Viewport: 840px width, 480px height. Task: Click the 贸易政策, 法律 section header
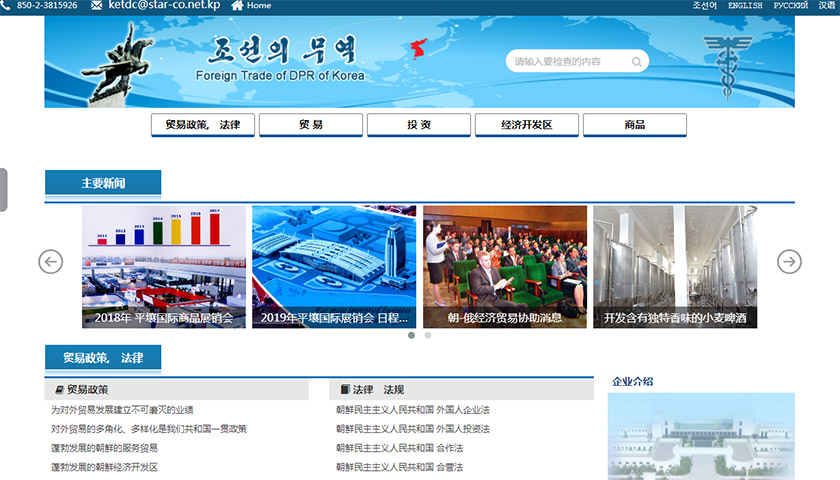coord(103,358)
